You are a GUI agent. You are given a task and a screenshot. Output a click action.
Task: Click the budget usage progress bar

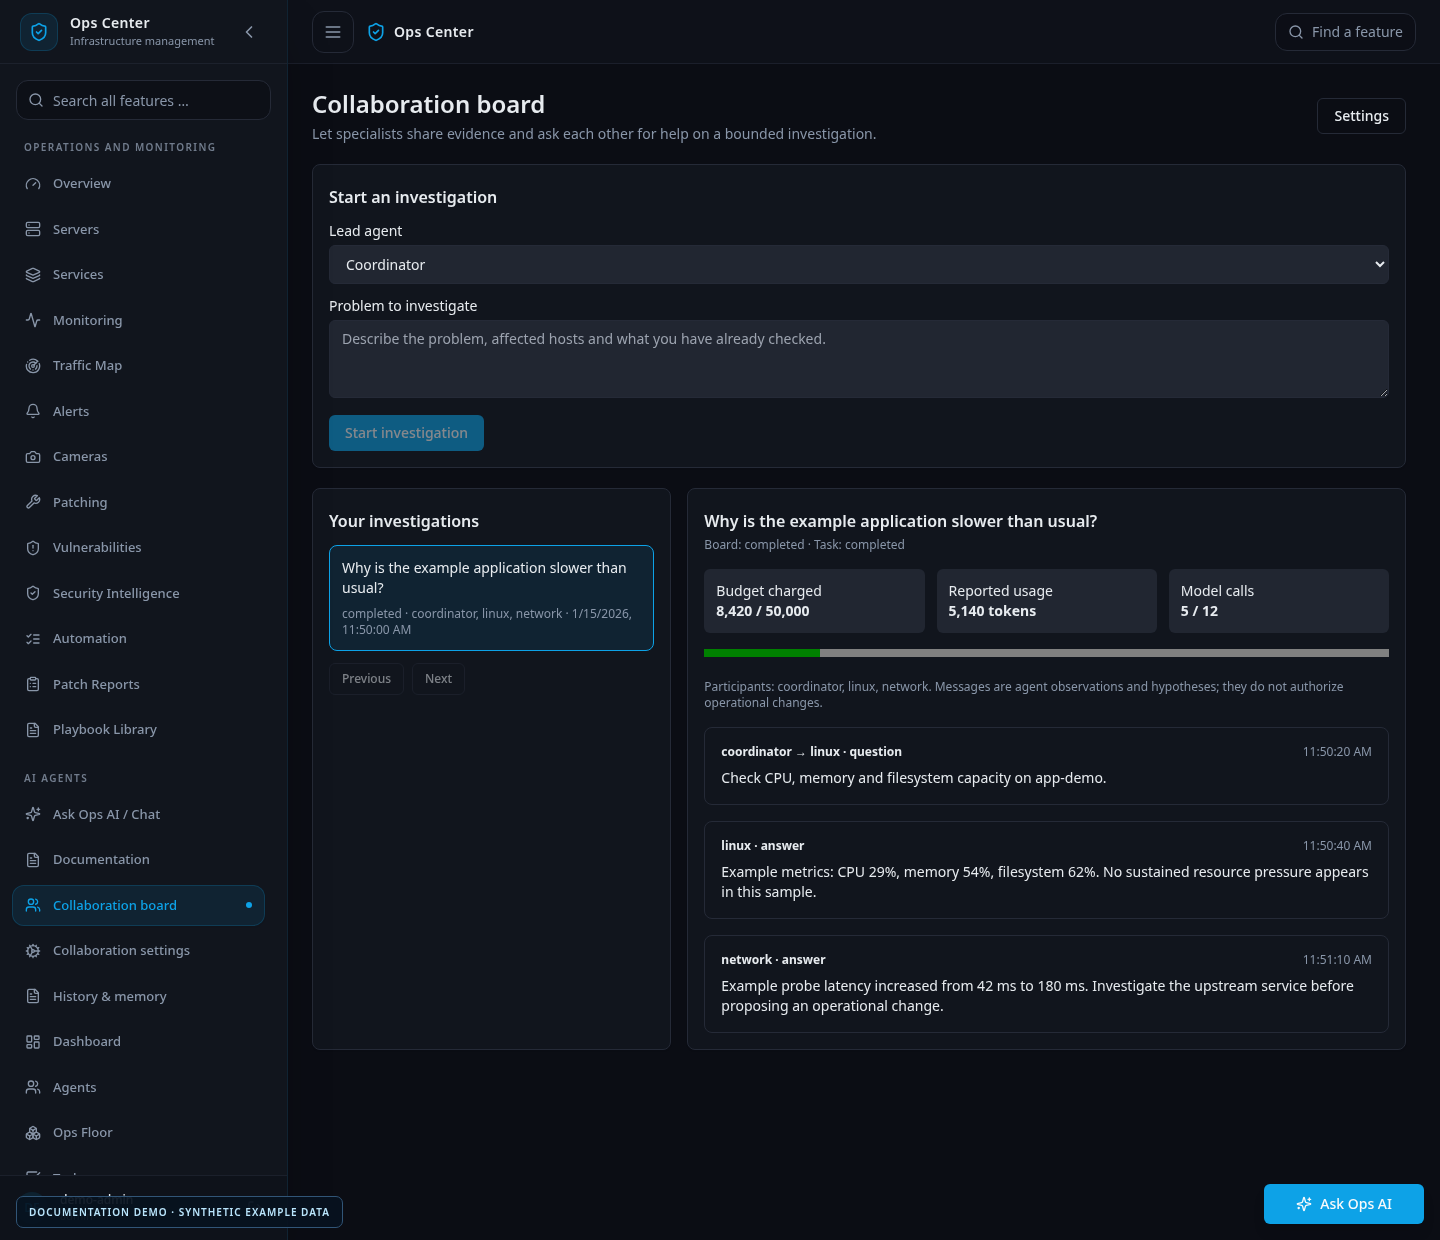[1046, 653]
